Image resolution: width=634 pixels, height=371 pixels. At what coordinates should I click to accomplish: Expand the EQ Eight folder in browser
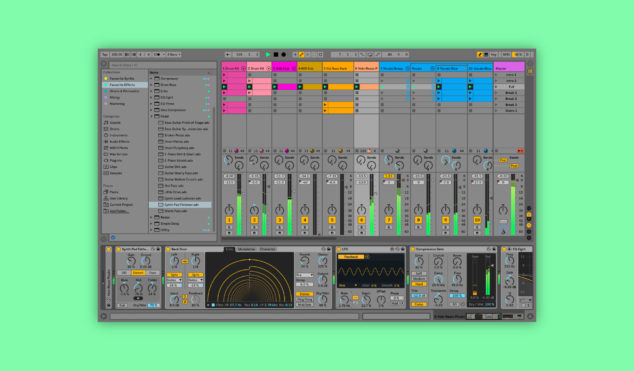(x=152, y=97)
